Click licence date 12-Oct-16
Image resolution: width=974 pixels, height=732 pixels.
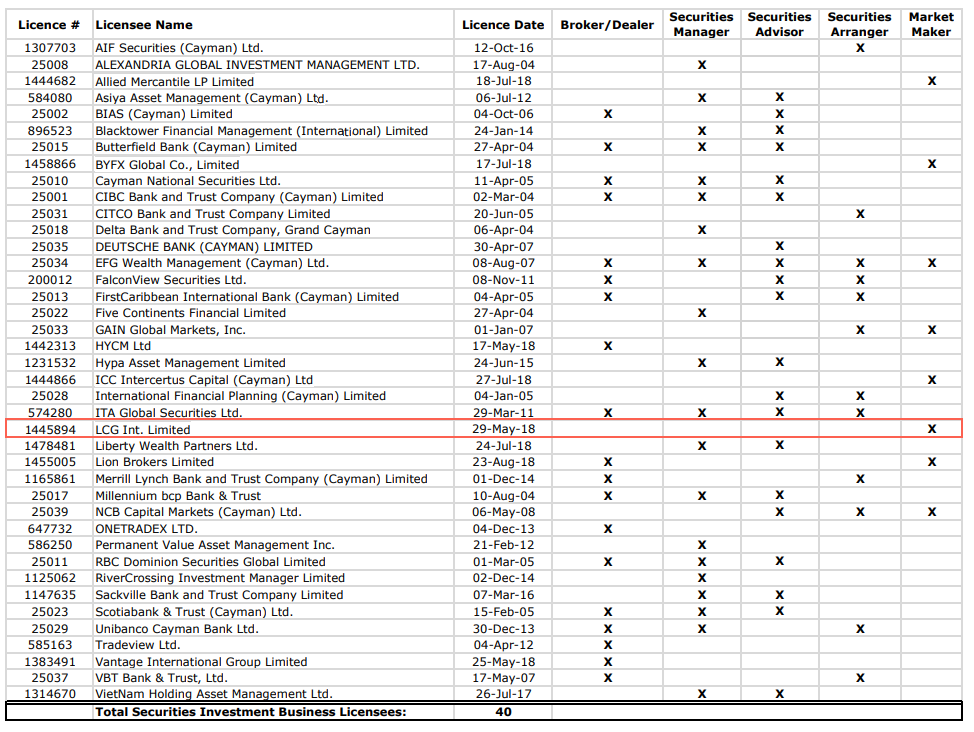503,48
